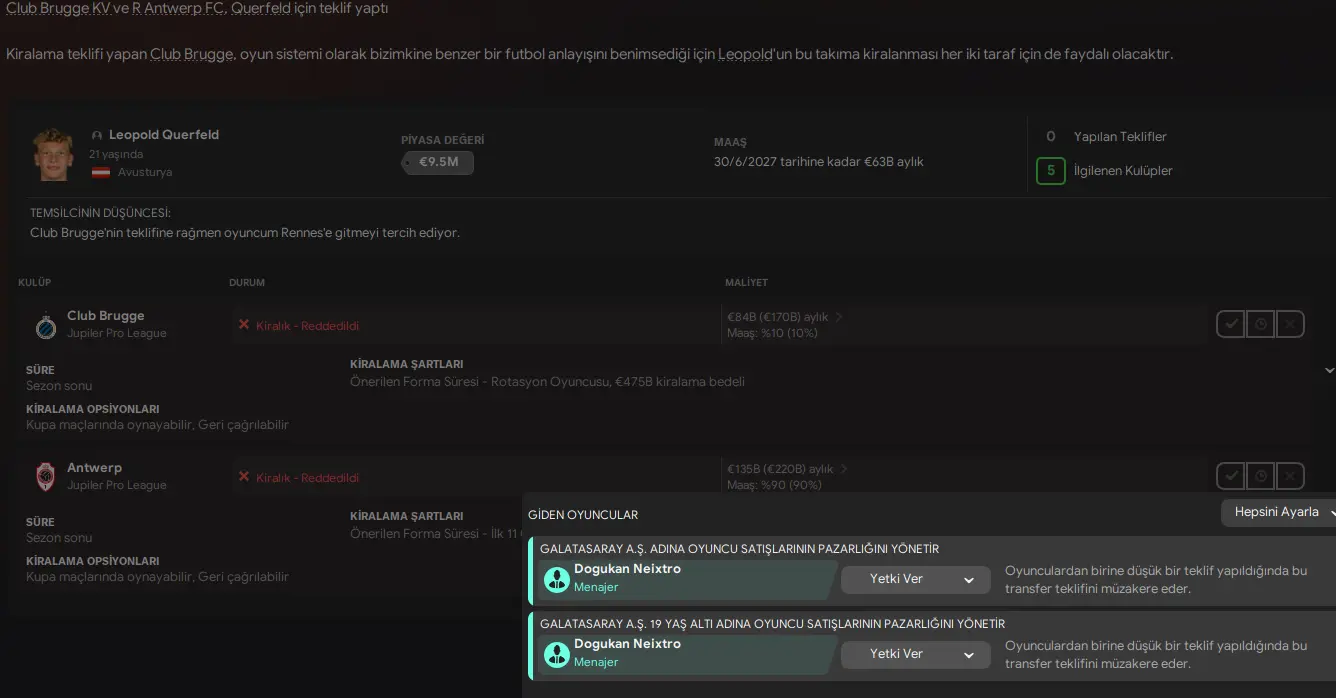Click the DURUM column header
The height and width of the screenshot is (698, 1336).
click(x=247, y=283)
